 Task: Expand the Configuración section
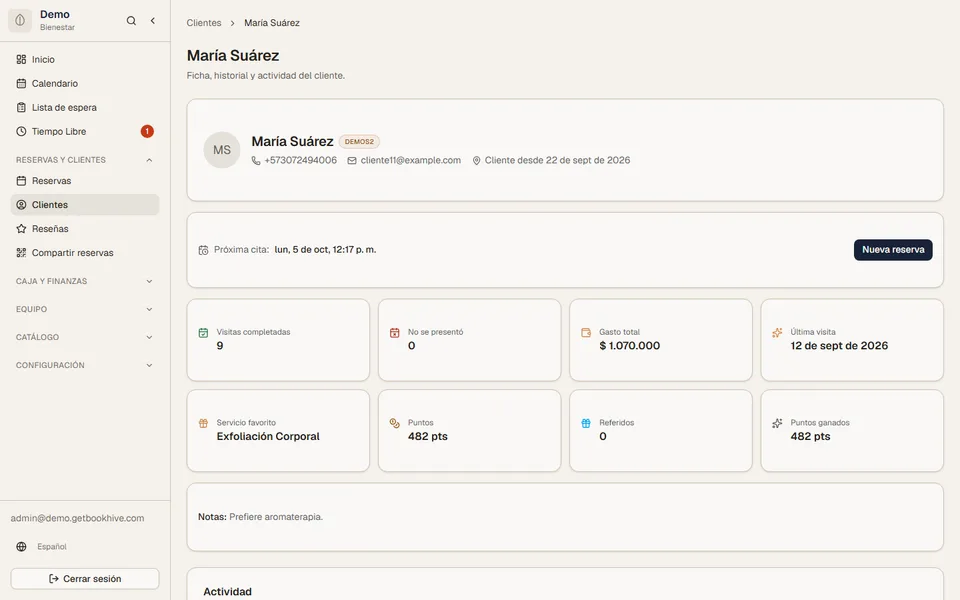point(85,365)
